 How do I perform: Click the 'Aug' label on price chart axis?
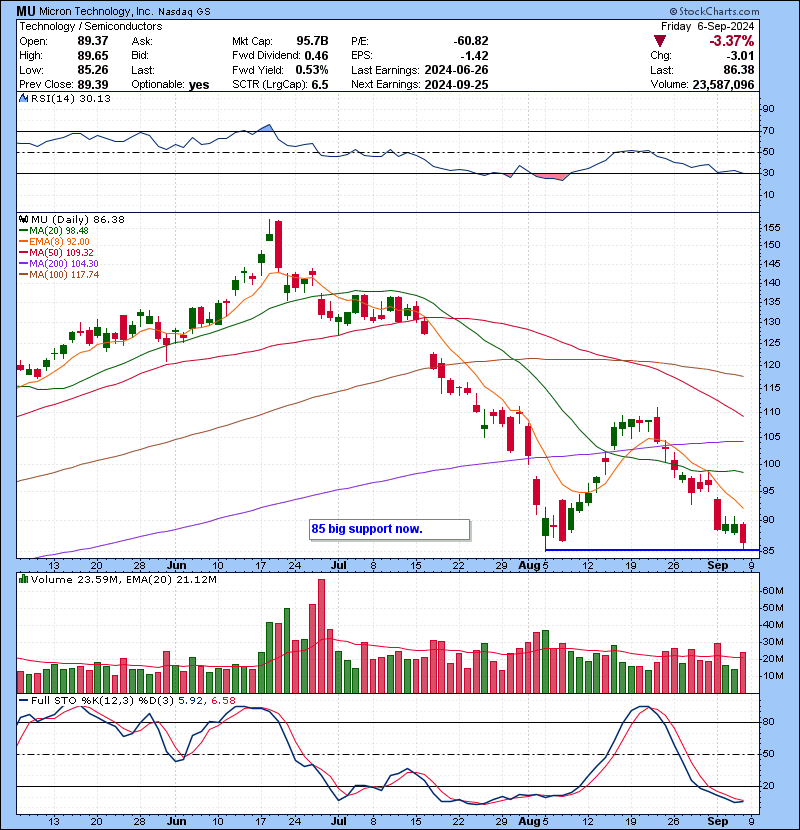pyautogui.click(x=528, y=565)
